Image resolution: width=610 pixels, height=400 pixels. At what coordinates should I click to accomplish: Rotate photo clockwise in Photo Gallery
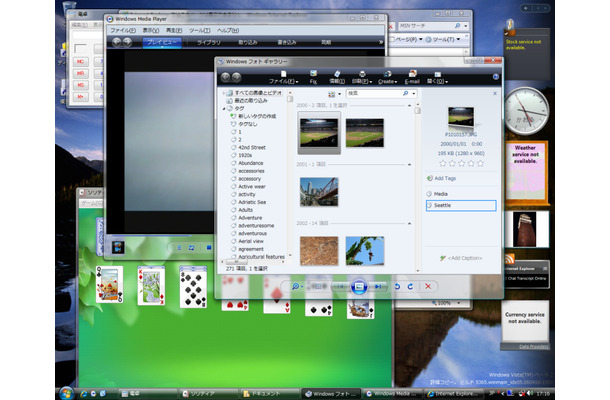point(410,286)
